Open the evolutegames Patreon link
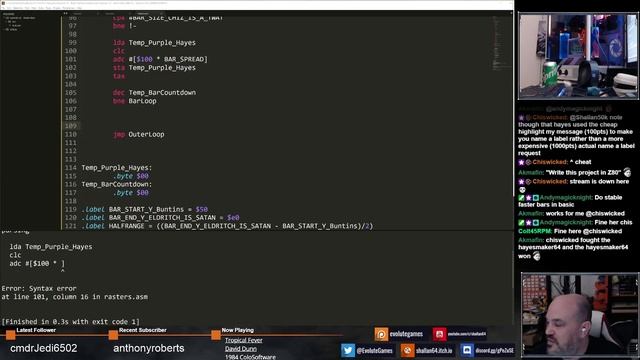 (406, 334)
